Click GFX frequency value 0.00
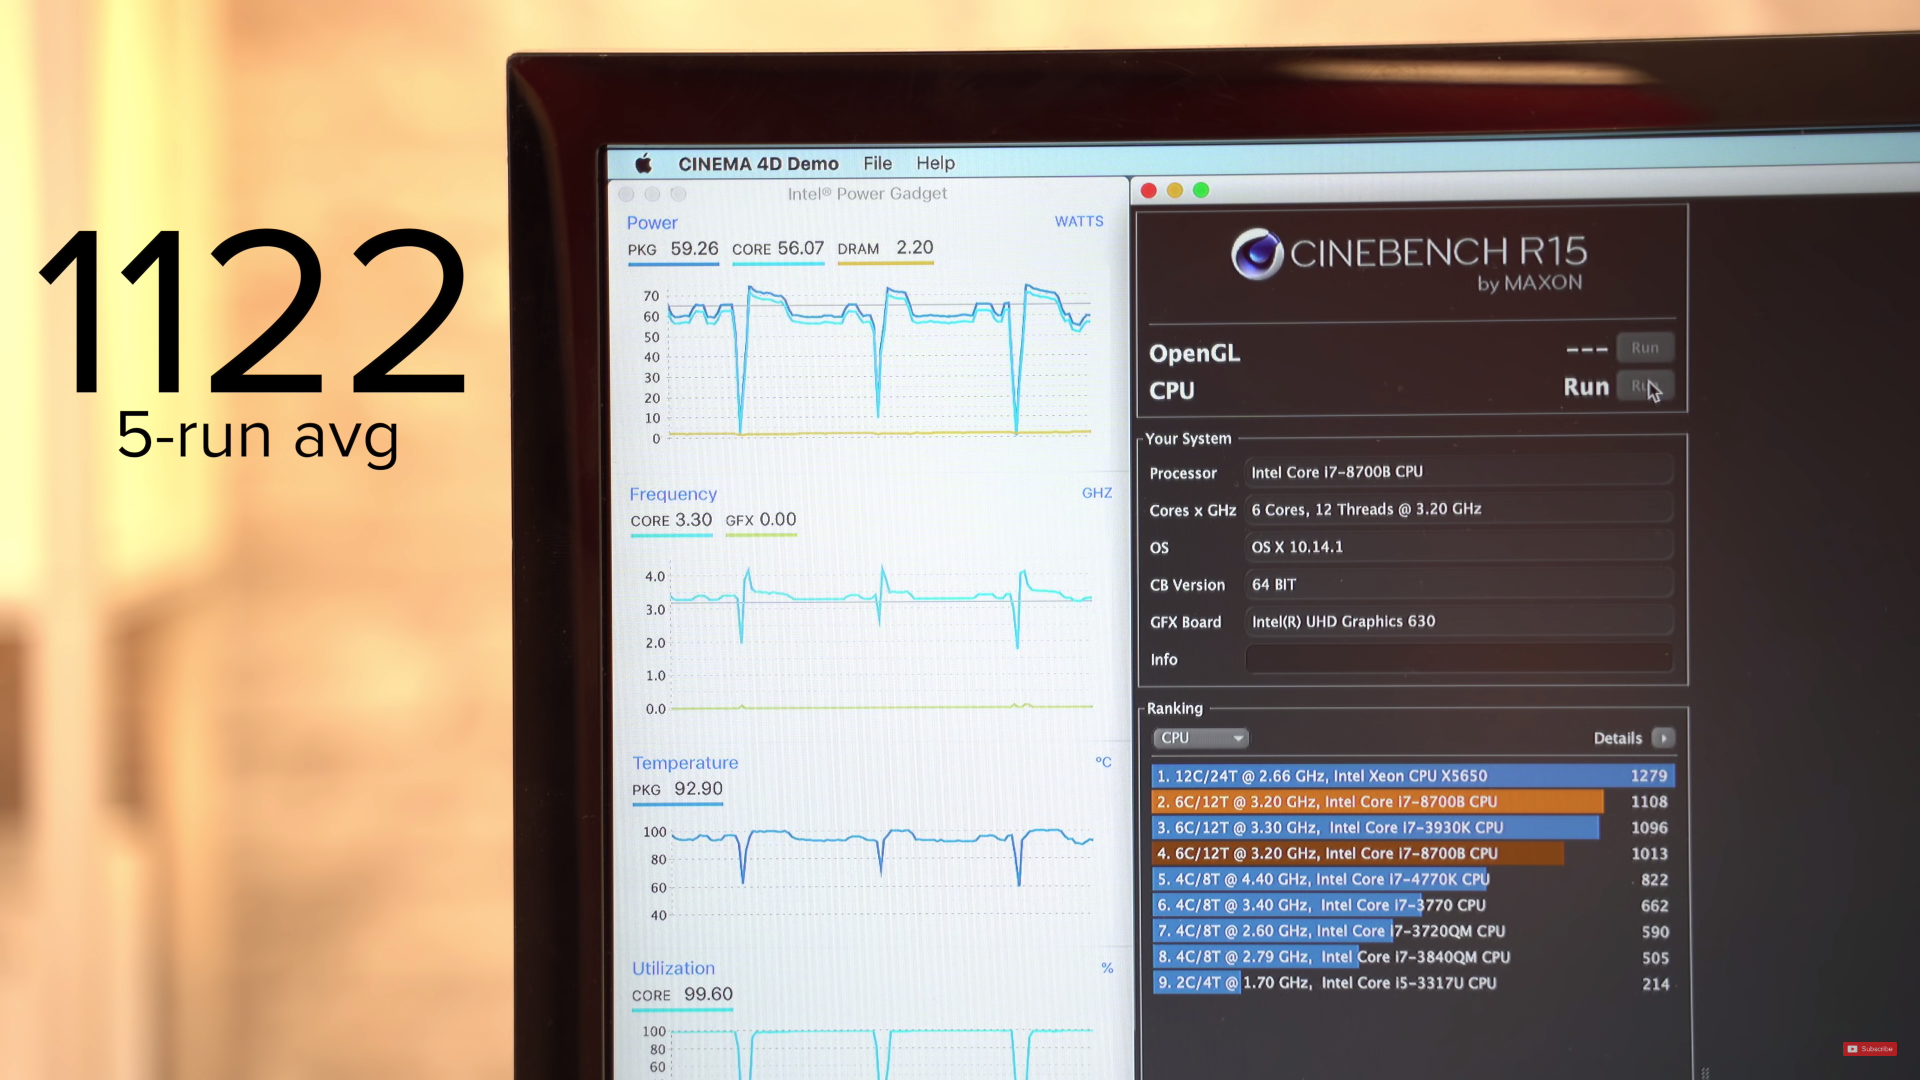This screenshot has width=1920, height=1080. point(777,520)
